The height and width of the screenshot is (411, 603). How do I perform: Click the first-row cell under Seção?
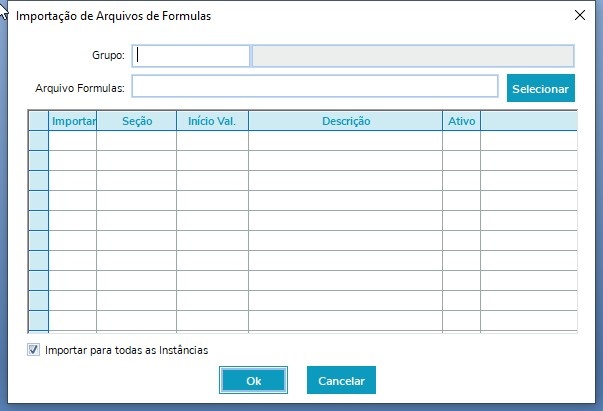pyautogui.click(x=136, y=141)
